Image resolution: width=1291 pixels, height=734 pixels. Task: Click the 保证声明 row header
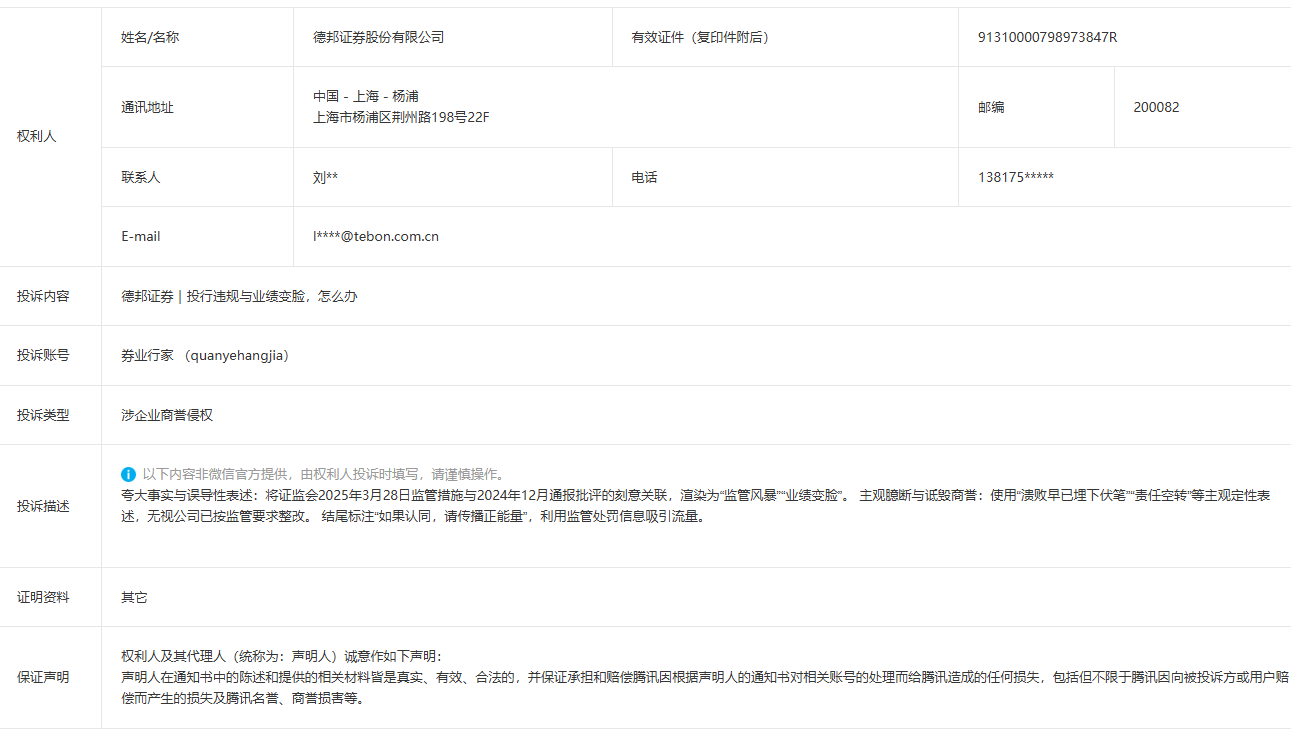pyautogui.click(x=43, y=677)
